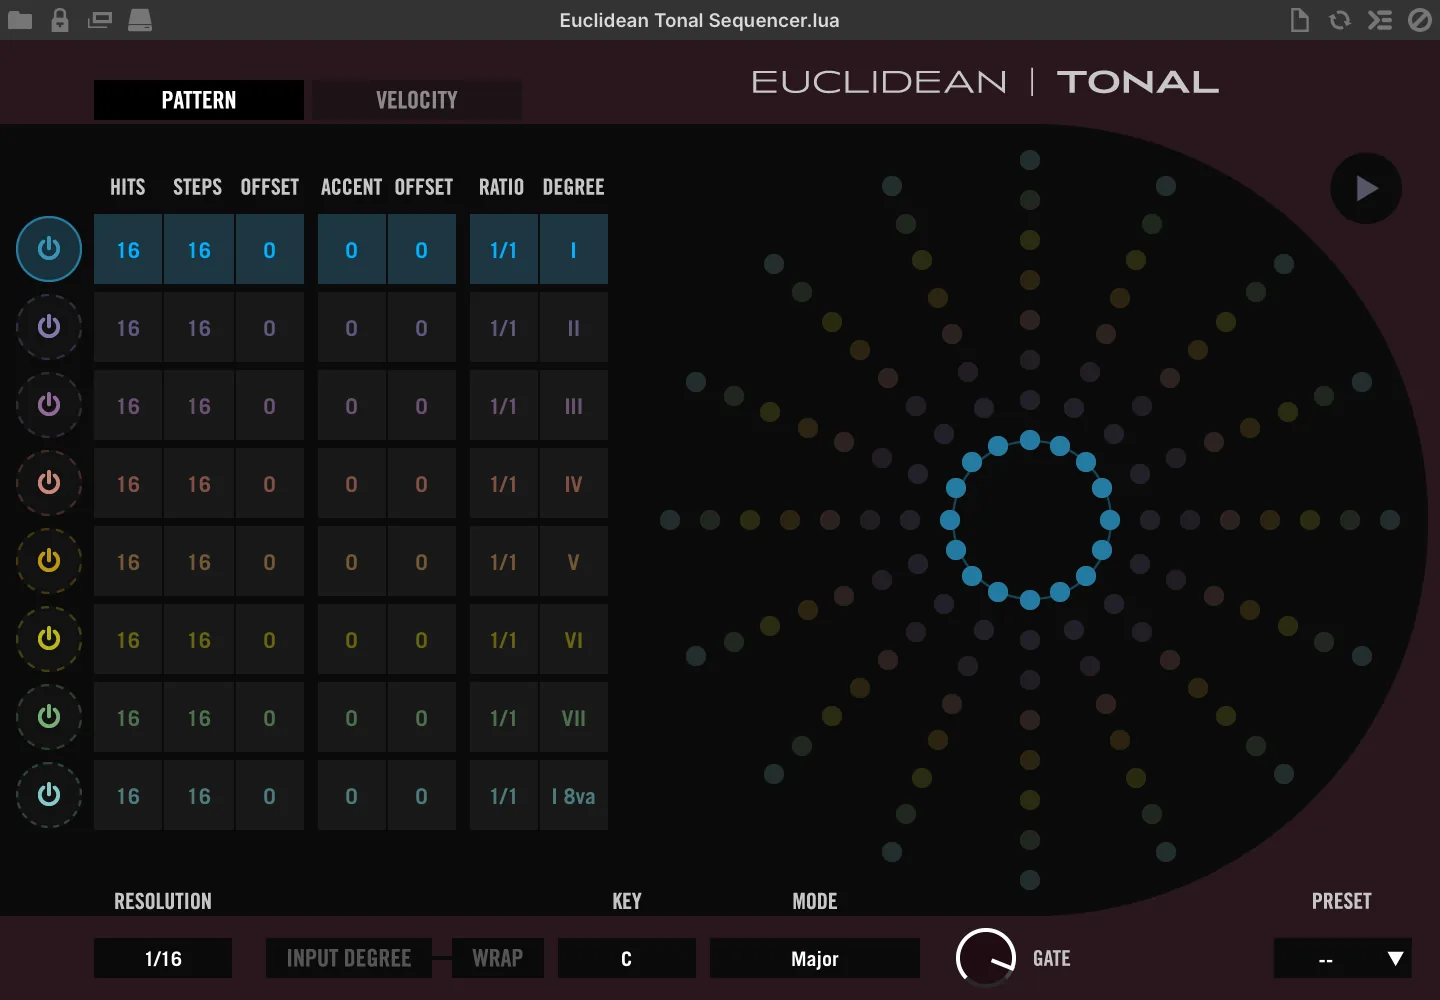Select the Hits value in degree II row
The height and width of the screenshot is (1000, 1440).
(x=128, y=327)
